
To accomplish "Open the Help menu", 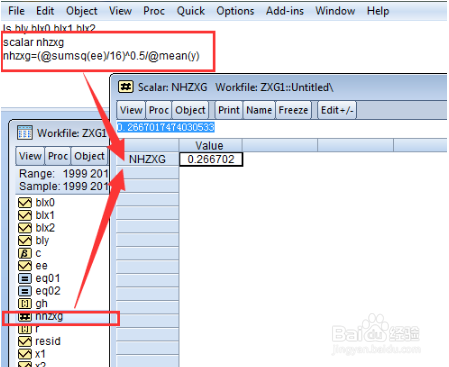I will point(378,11).
